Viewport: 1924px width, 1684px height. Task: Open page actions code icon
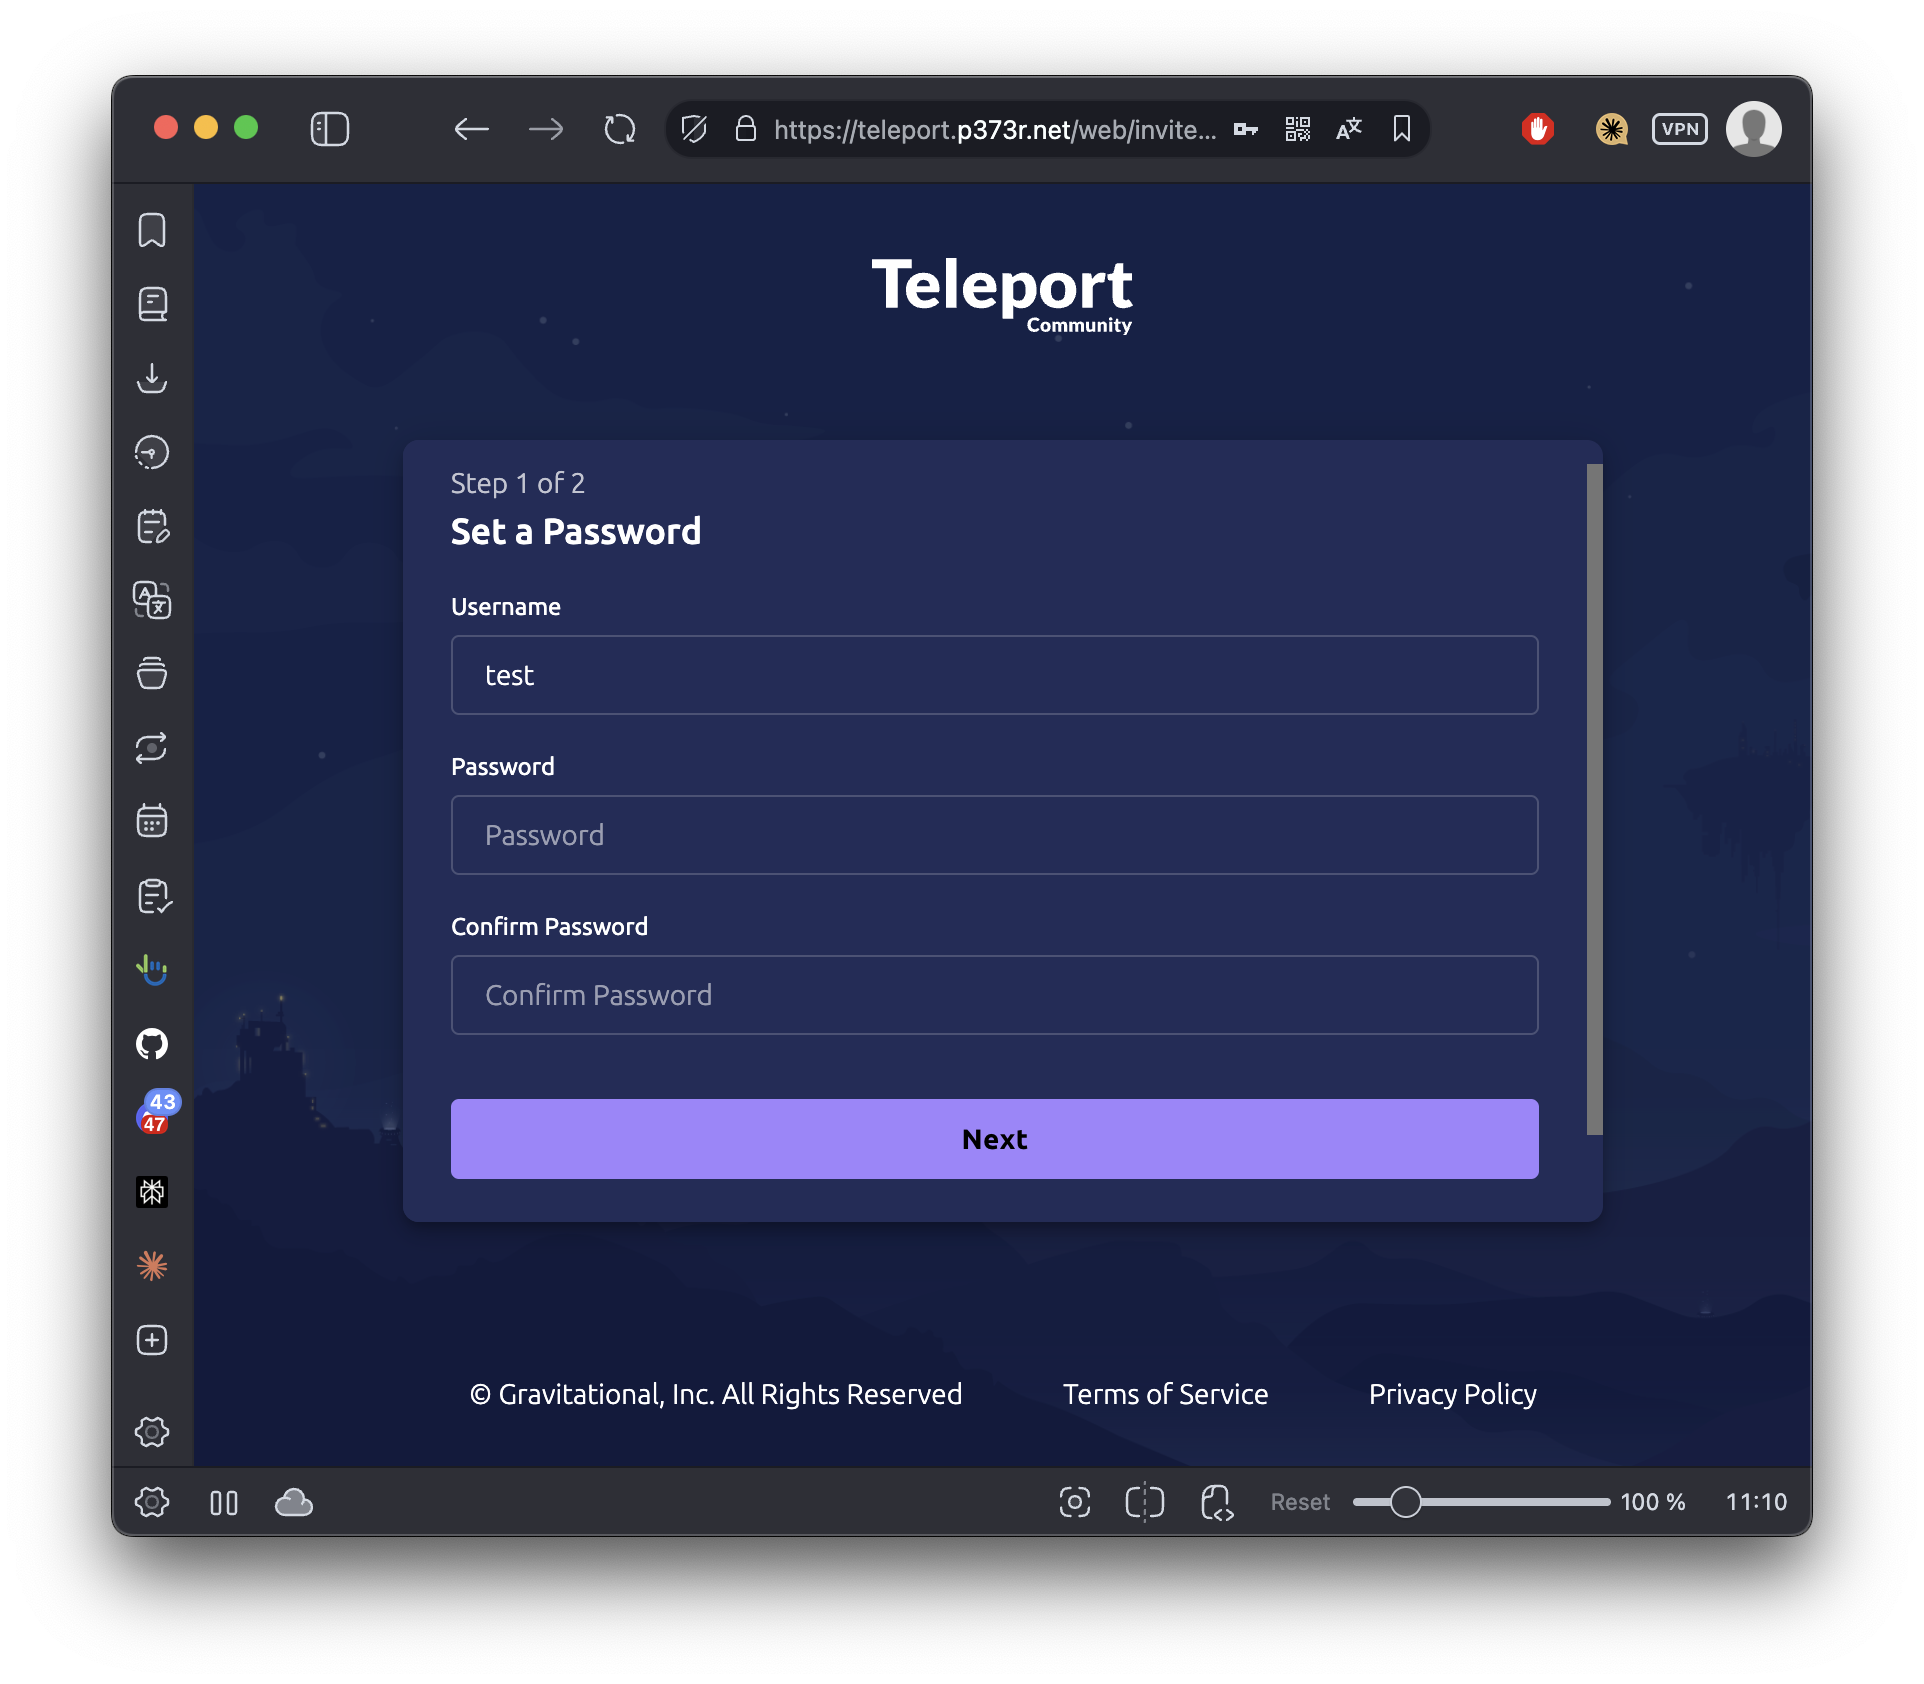pyautogui.click(x=1217, y=1502)
